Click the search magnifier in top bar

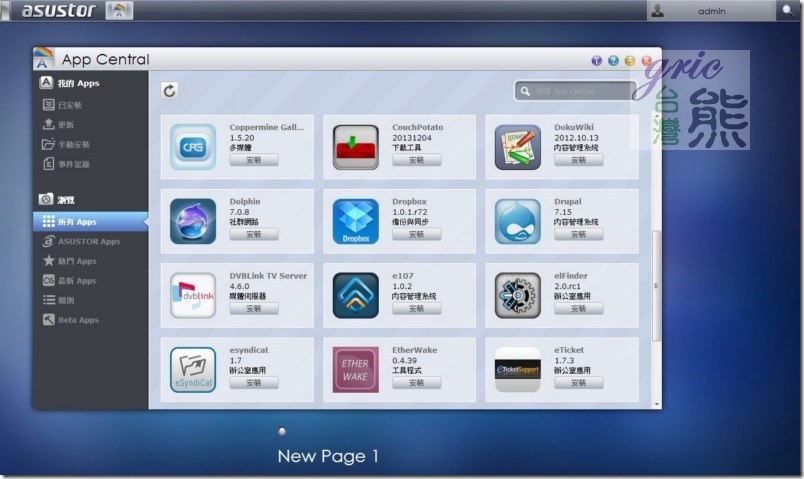click(788, 10)
